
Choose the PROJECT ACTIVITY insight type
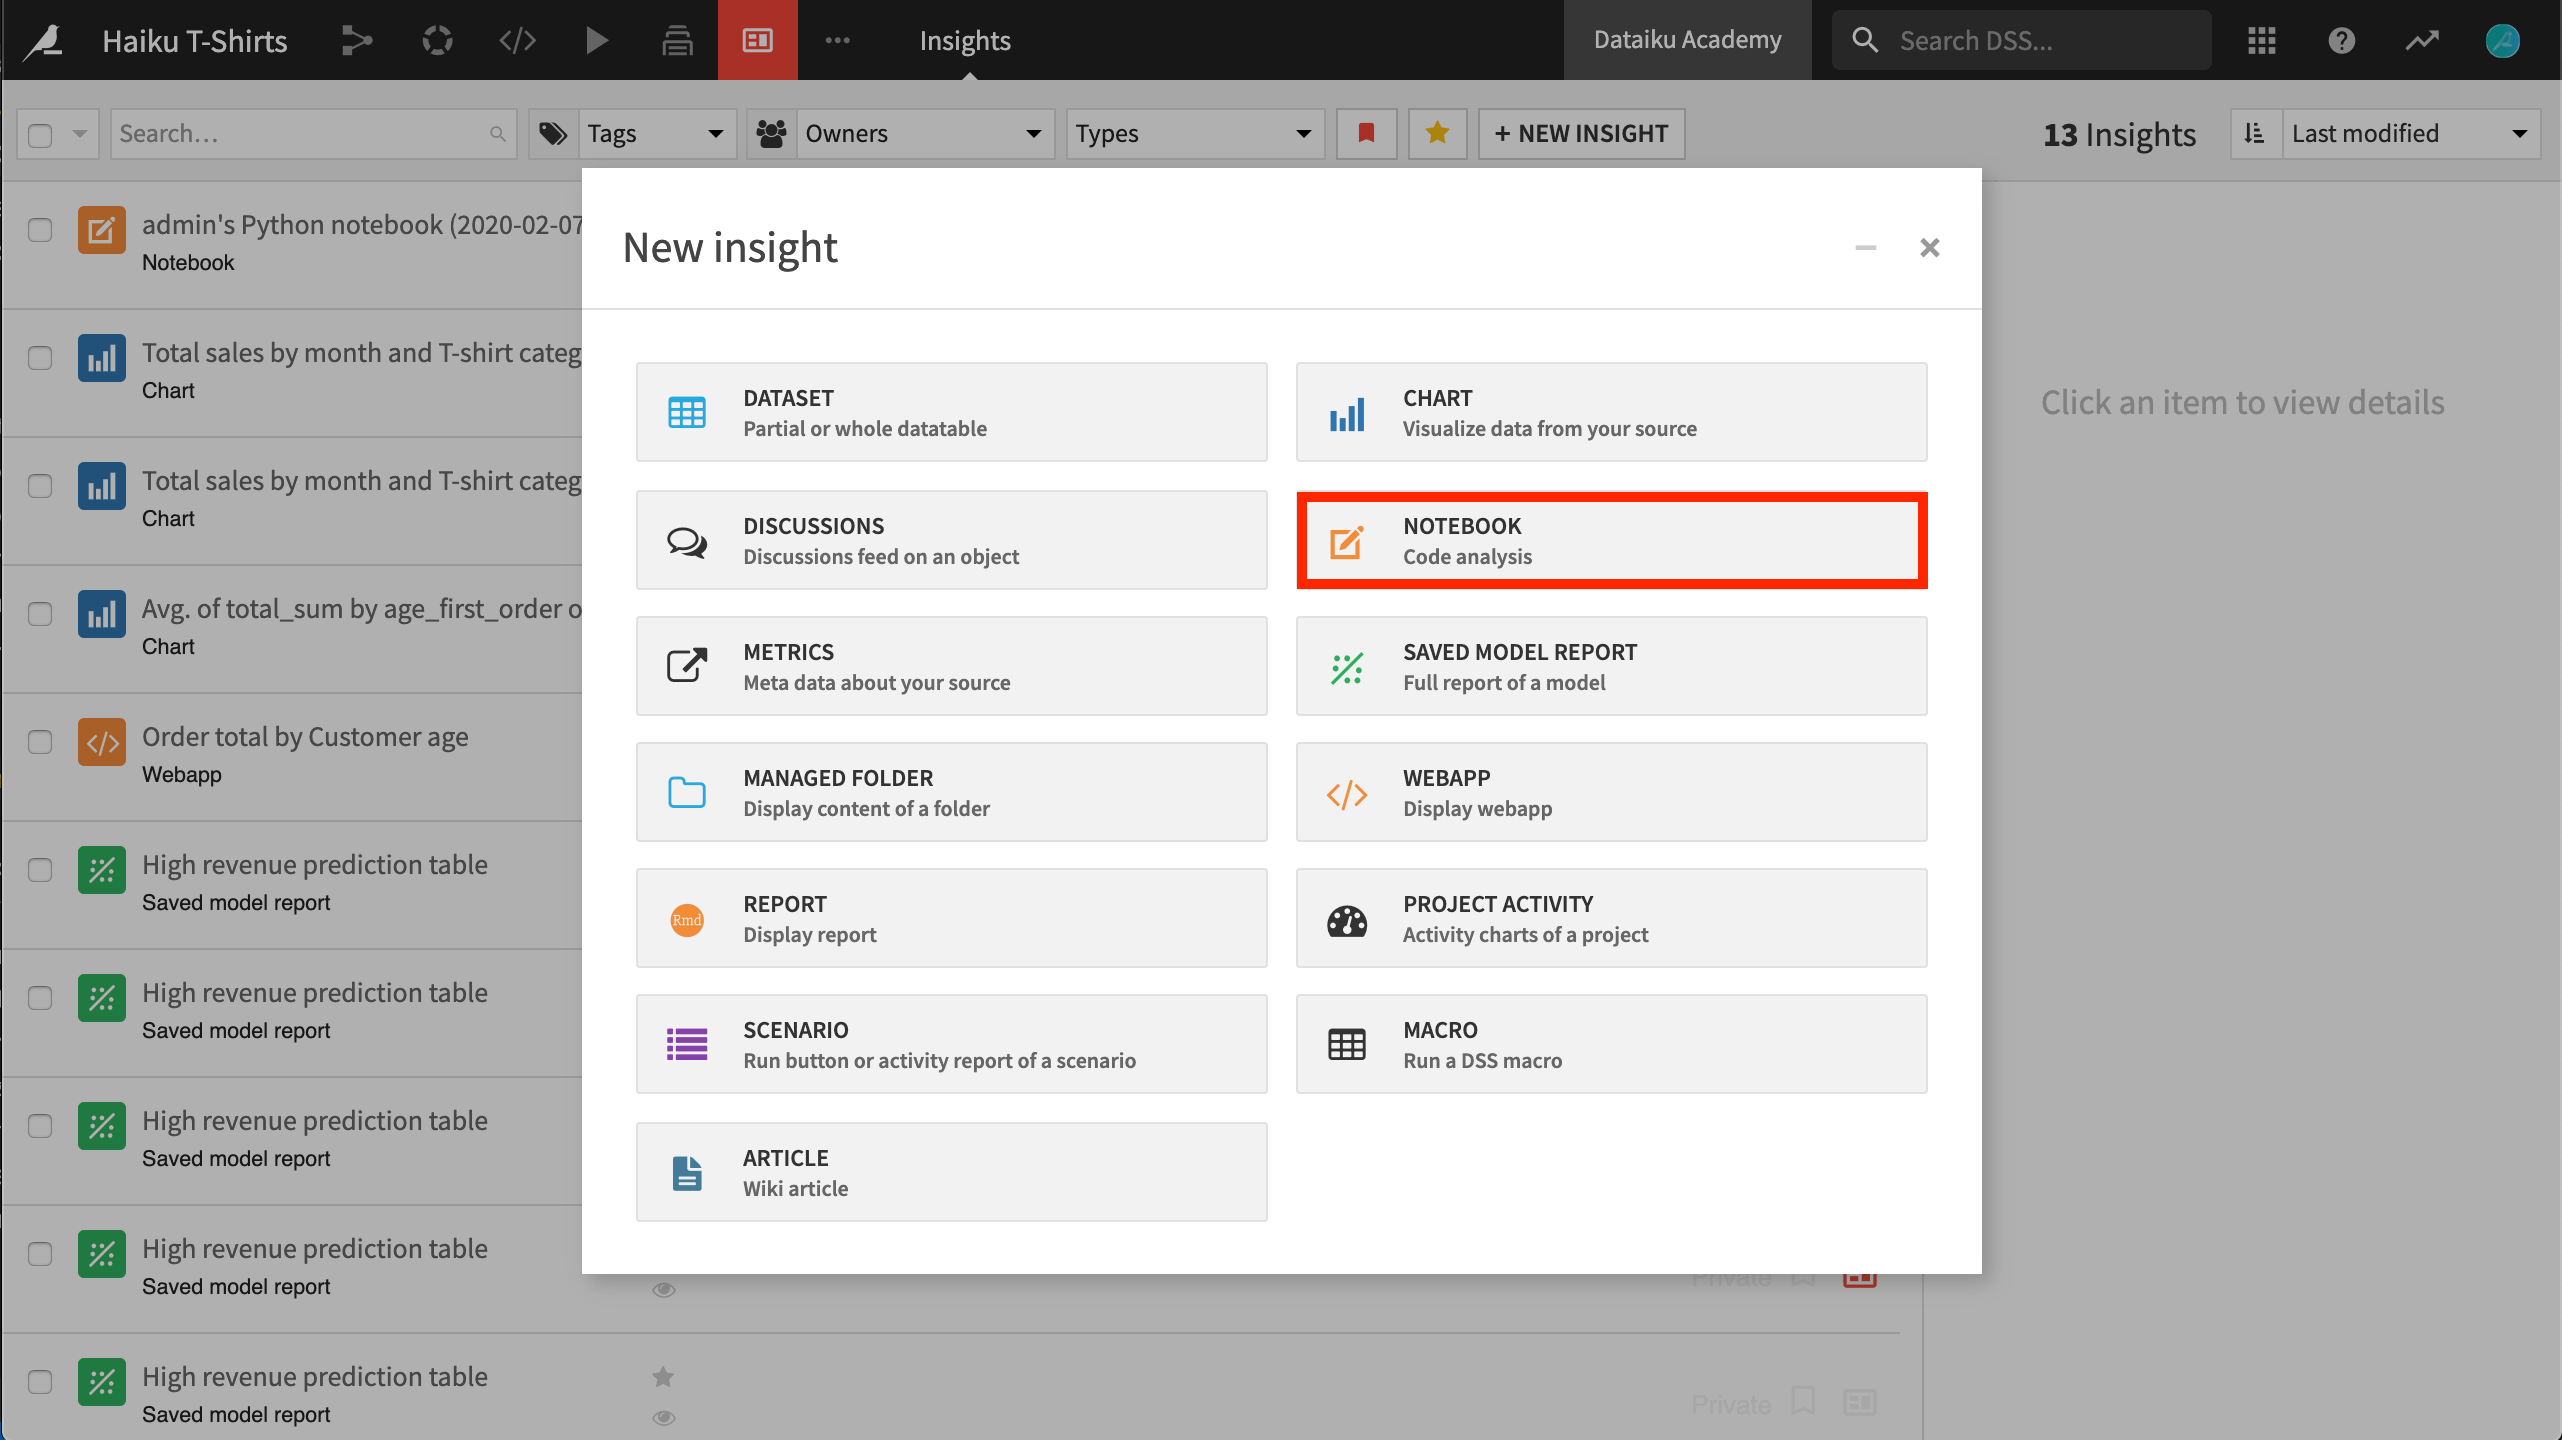tap(1611, 918)
